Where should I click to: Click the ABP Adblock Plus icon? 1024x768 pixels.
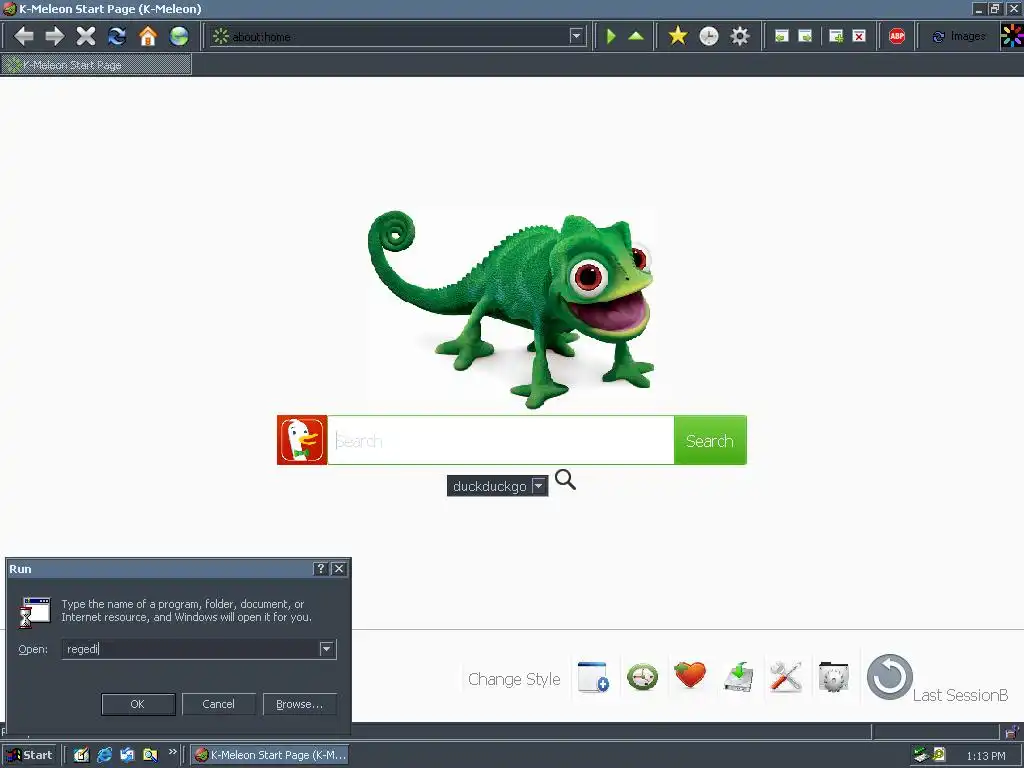click(897, 36)
